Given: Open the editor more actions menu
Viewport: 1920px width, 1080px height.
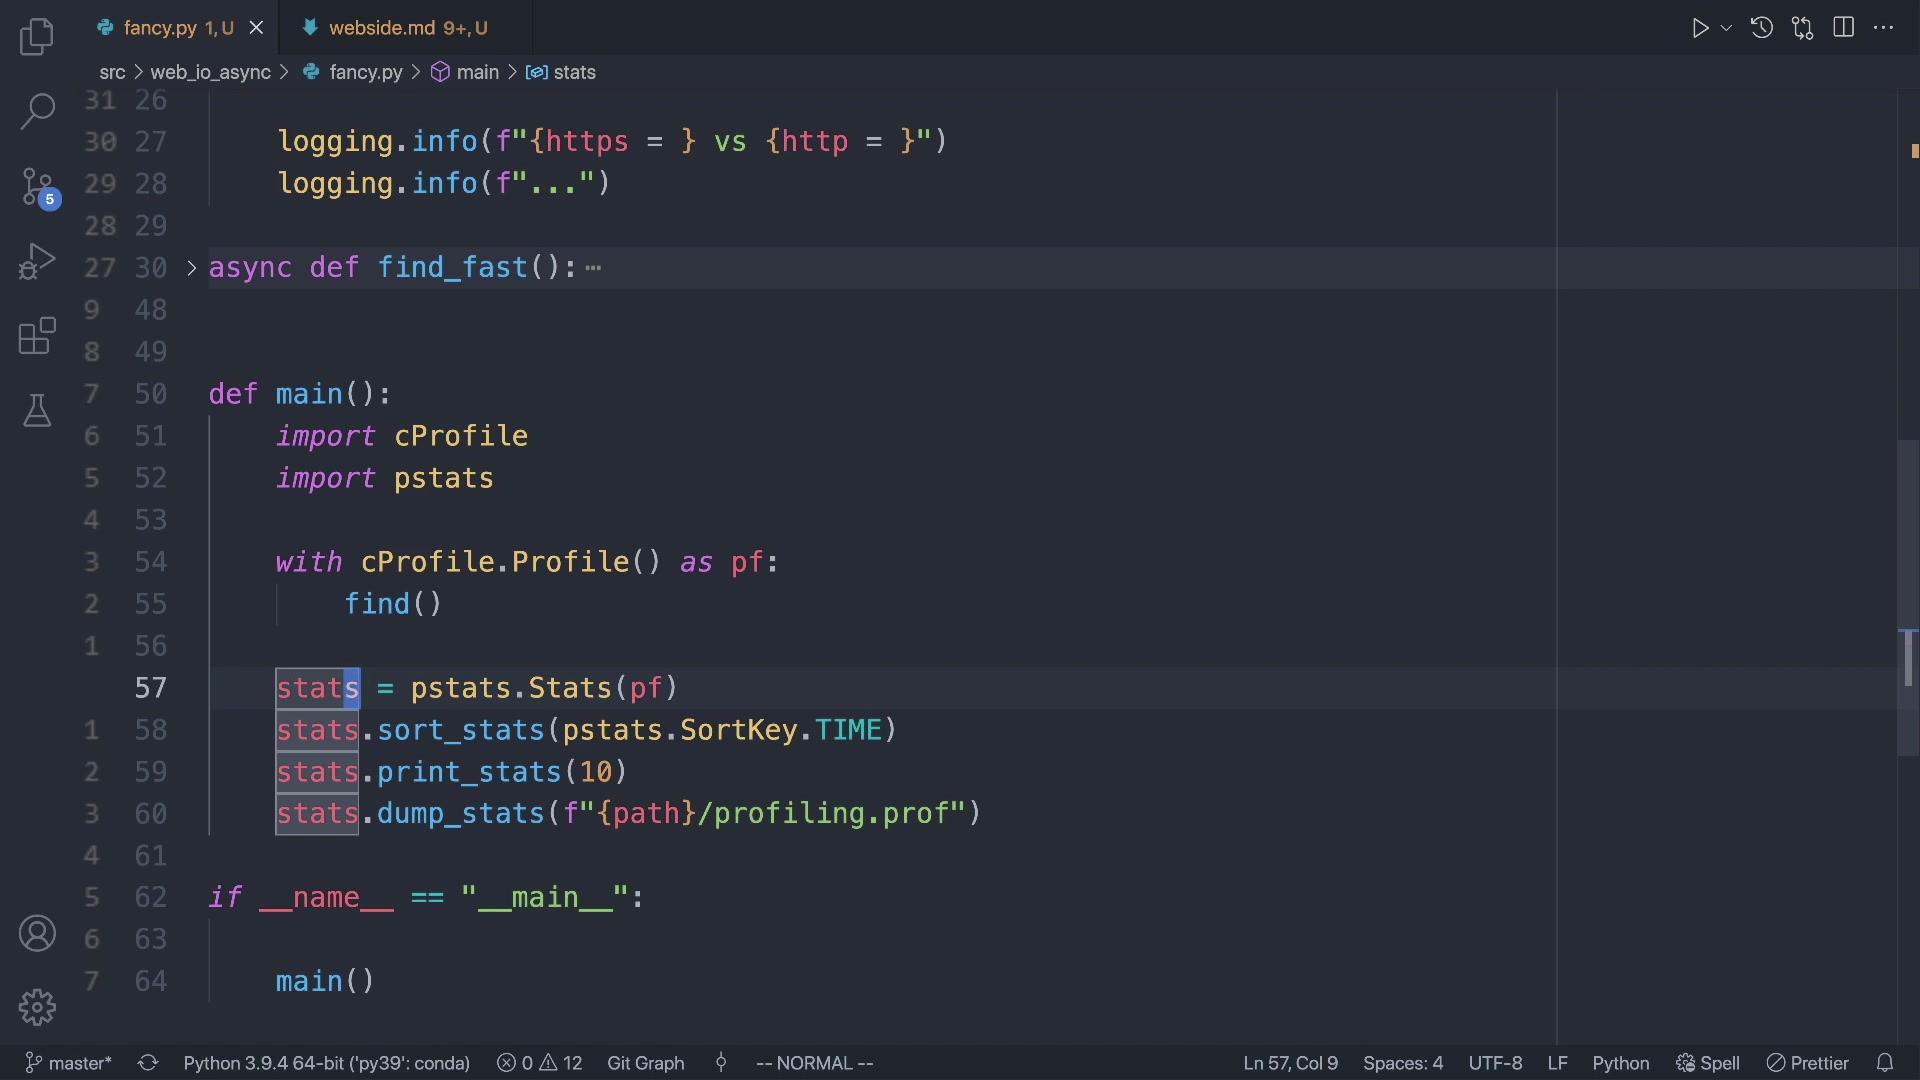Looking at the screenshot, I should pyautogui.click(x=1884, y=27).
